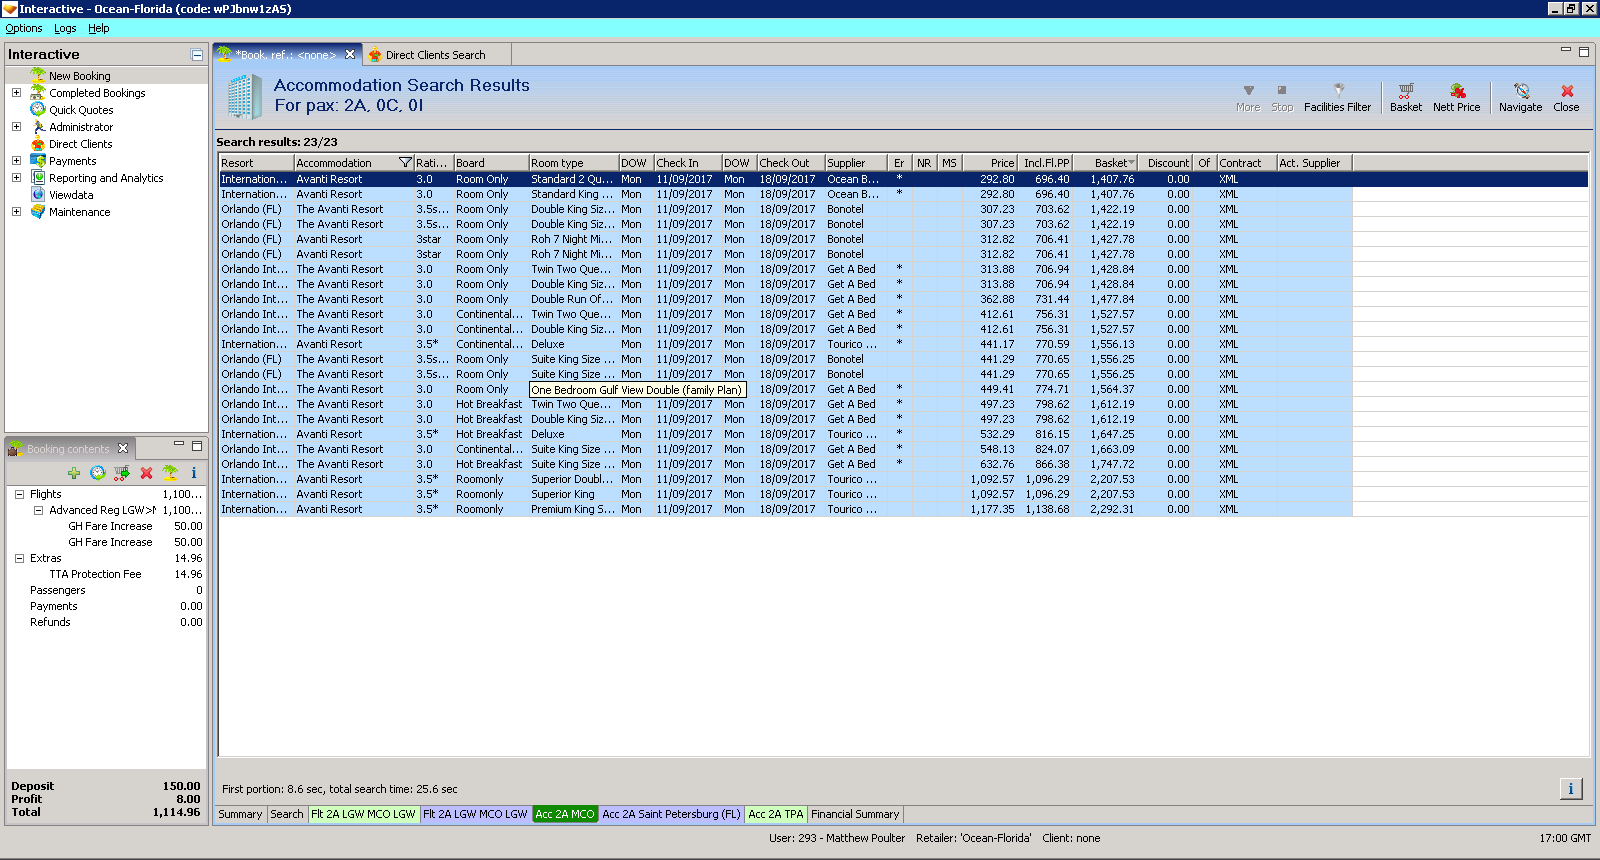Open the Logs menu
This screenshot has width=1600, height=860.
click(65, 28)
